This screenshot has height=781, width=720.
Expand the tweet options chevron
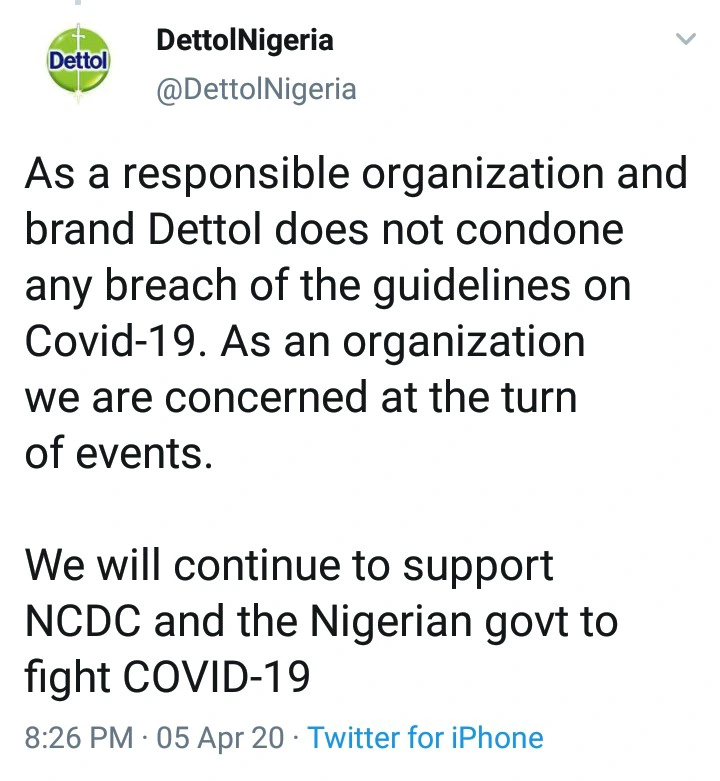point(685,40)
